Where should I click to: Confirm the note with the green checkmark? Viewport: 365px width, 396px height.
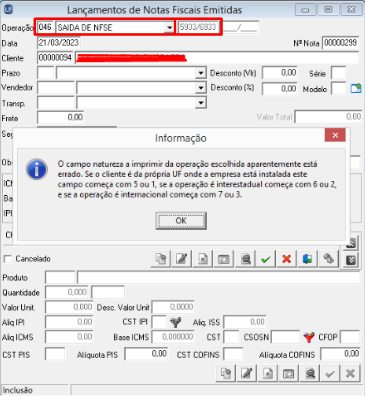point(266,259)
